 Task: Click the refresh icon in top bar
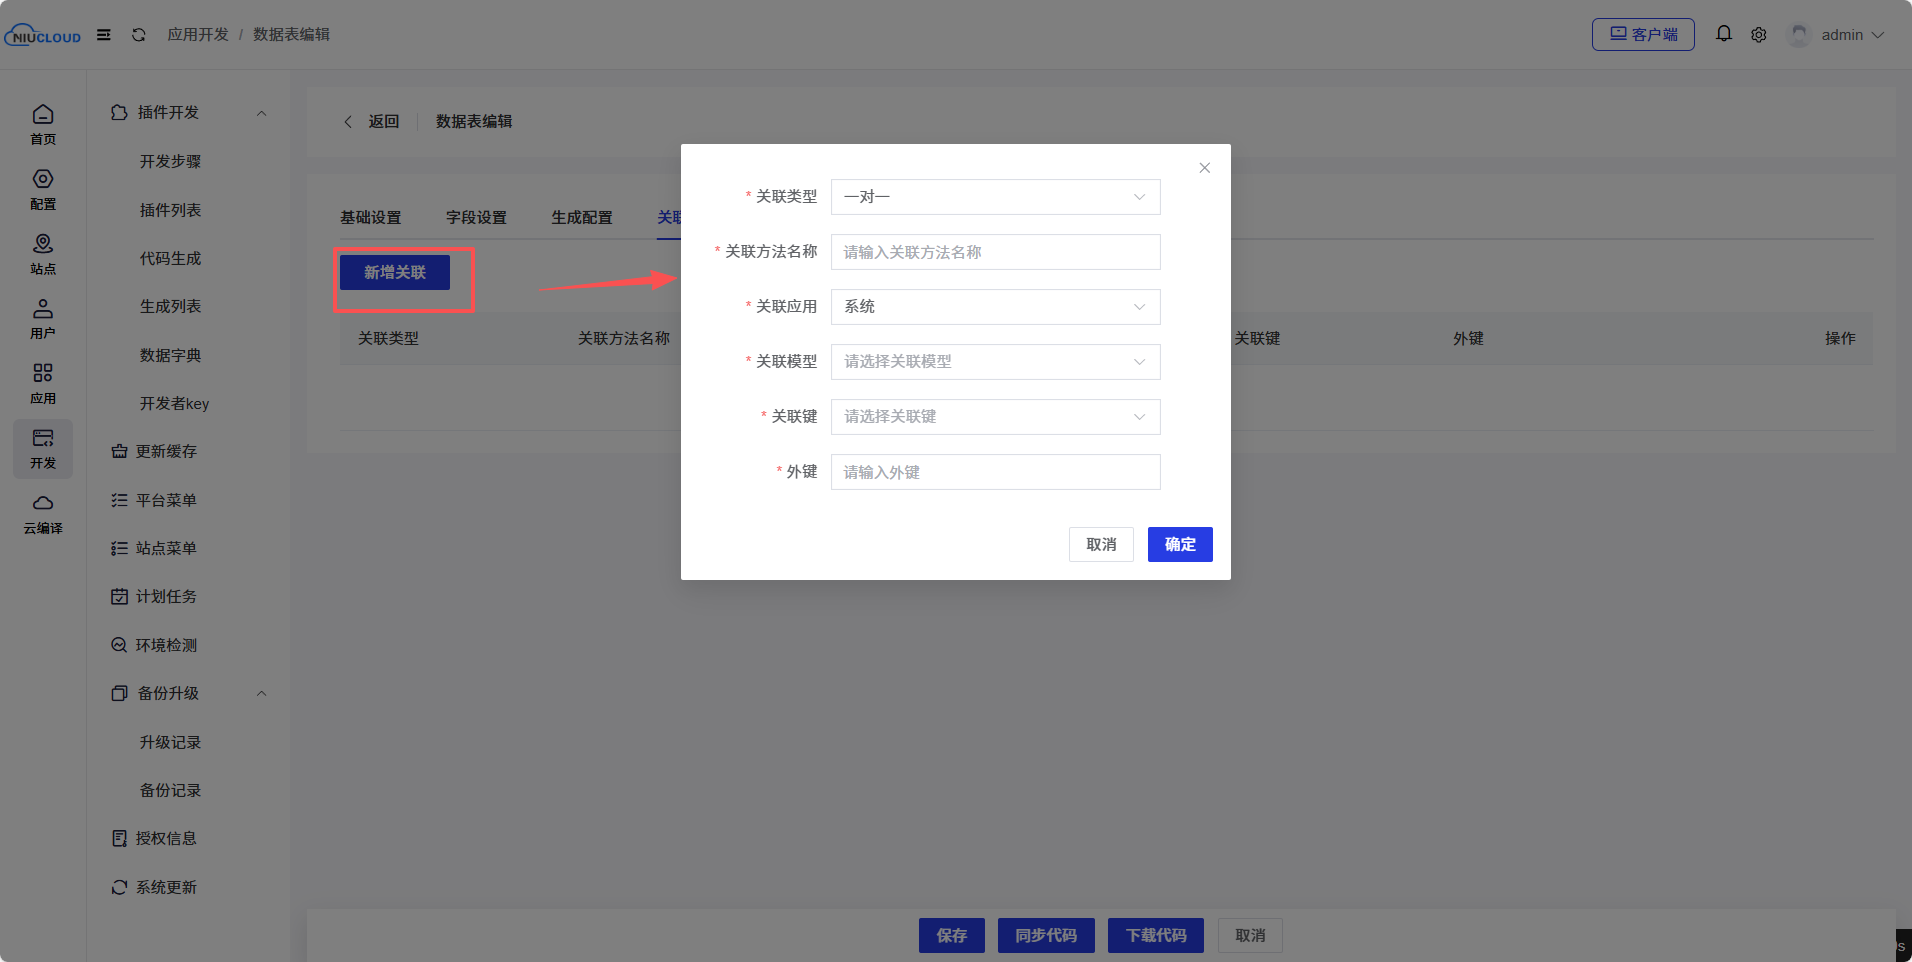pos(139,35)
